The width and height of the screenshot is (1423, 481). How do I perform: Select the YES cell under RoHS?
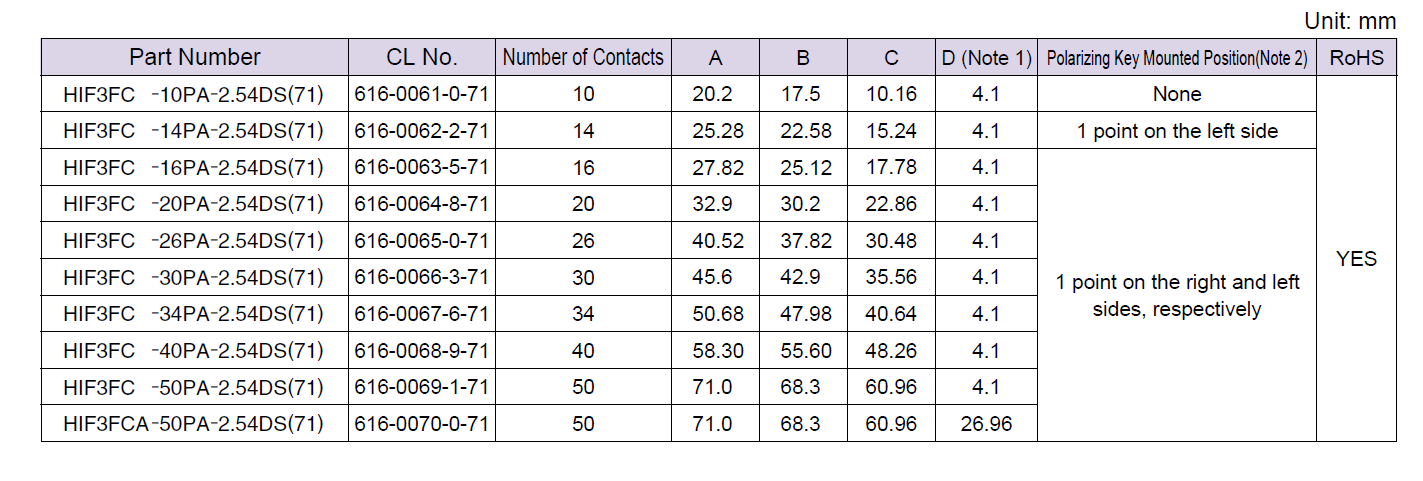1356,259
